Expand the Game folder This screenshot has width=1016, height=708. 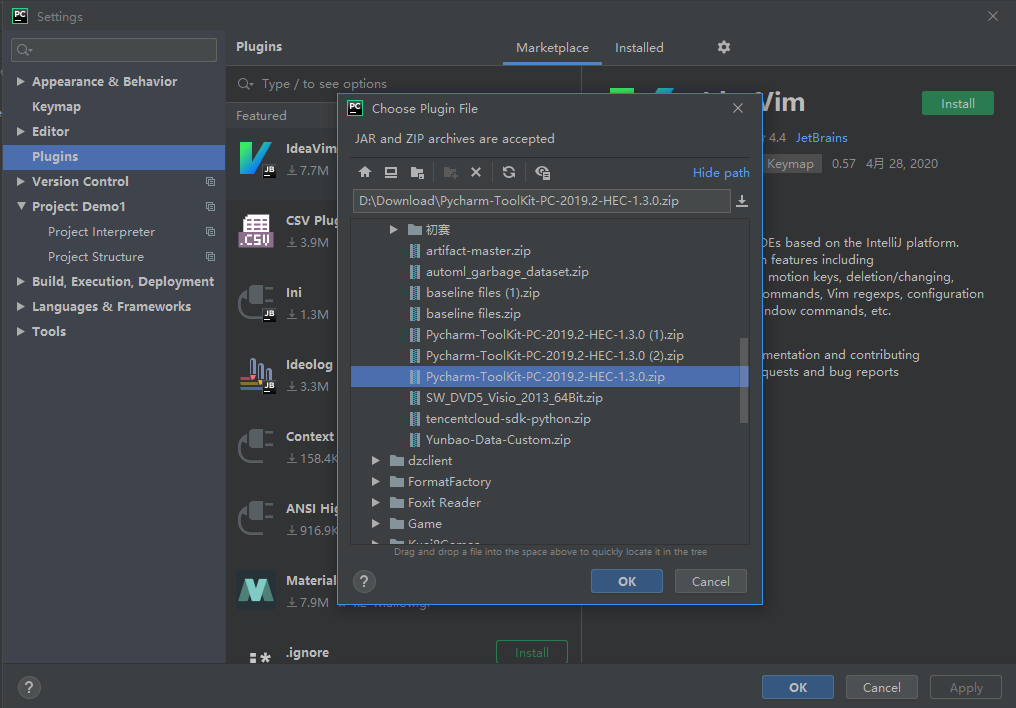(x=376, y=523)
